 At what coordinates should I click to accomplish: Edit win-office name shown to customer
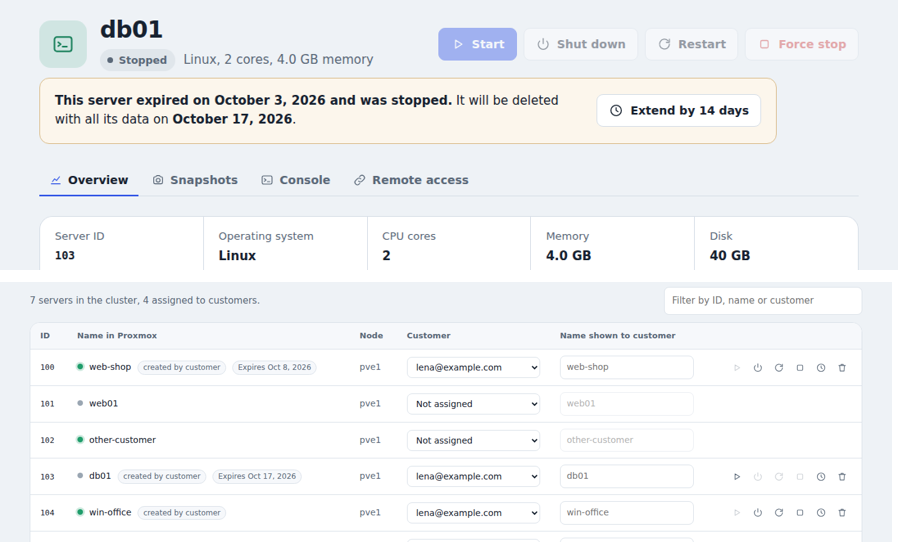pyautogui.click(x=627, y=513)
